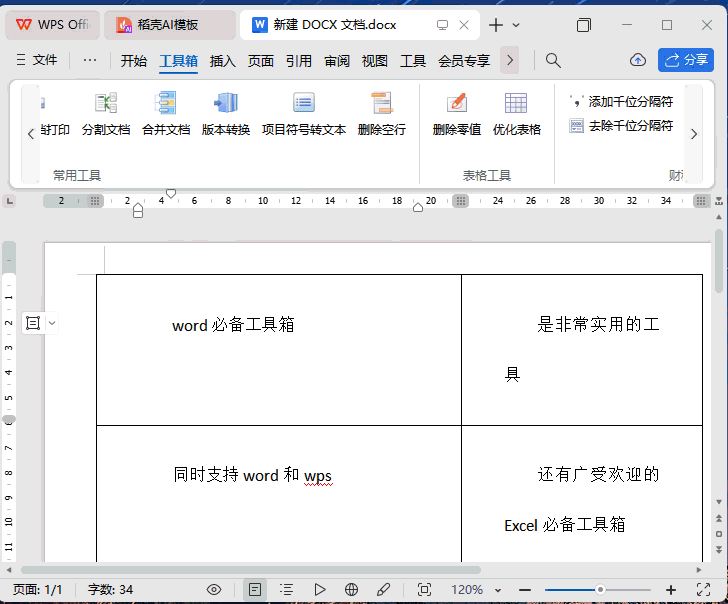
Task: Open the 文件 file menu
Action: click(37, 60)
